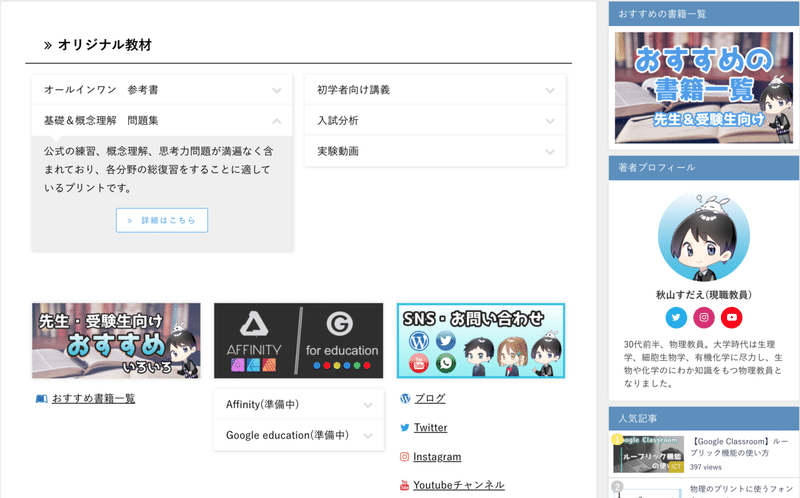Click the オールインワン 参考書 accordion label
This screenshot has width=800, height=498.
click(x=101, y=90)
